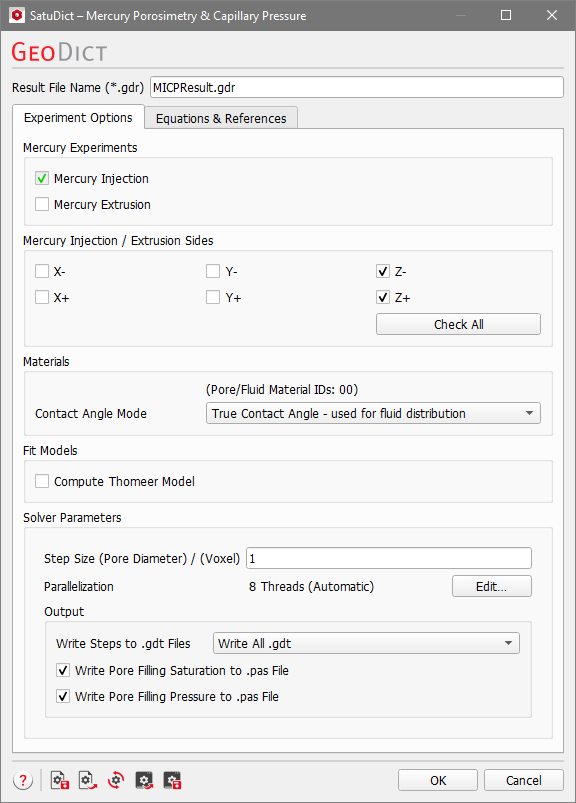Toggle Write Pore Filling Pressure to .pas File
Image resolution: width=576 pixels, height=803 pixels.
click(x=63, y=696)
